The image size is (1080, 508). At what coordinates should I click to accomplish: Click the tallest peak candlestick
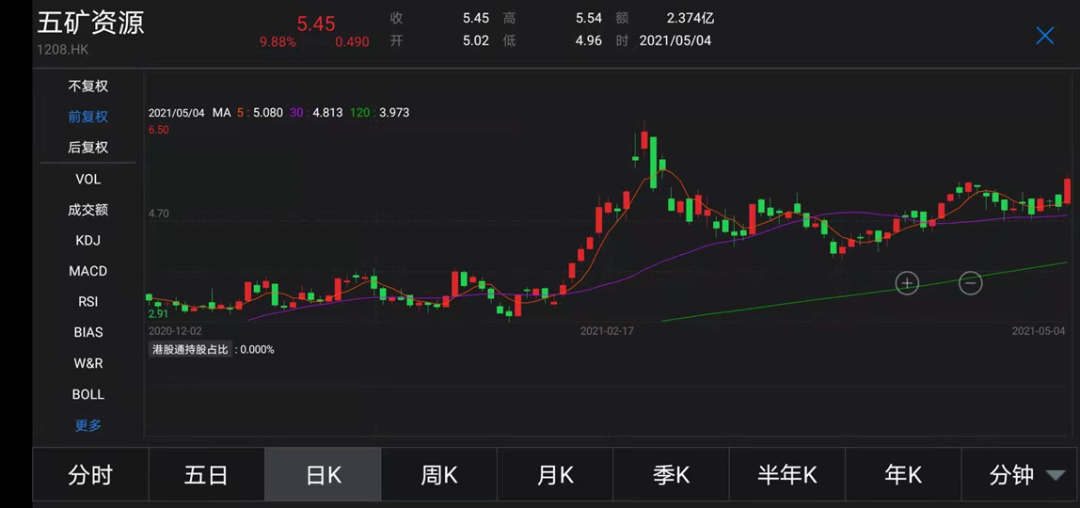click(645, 138)
